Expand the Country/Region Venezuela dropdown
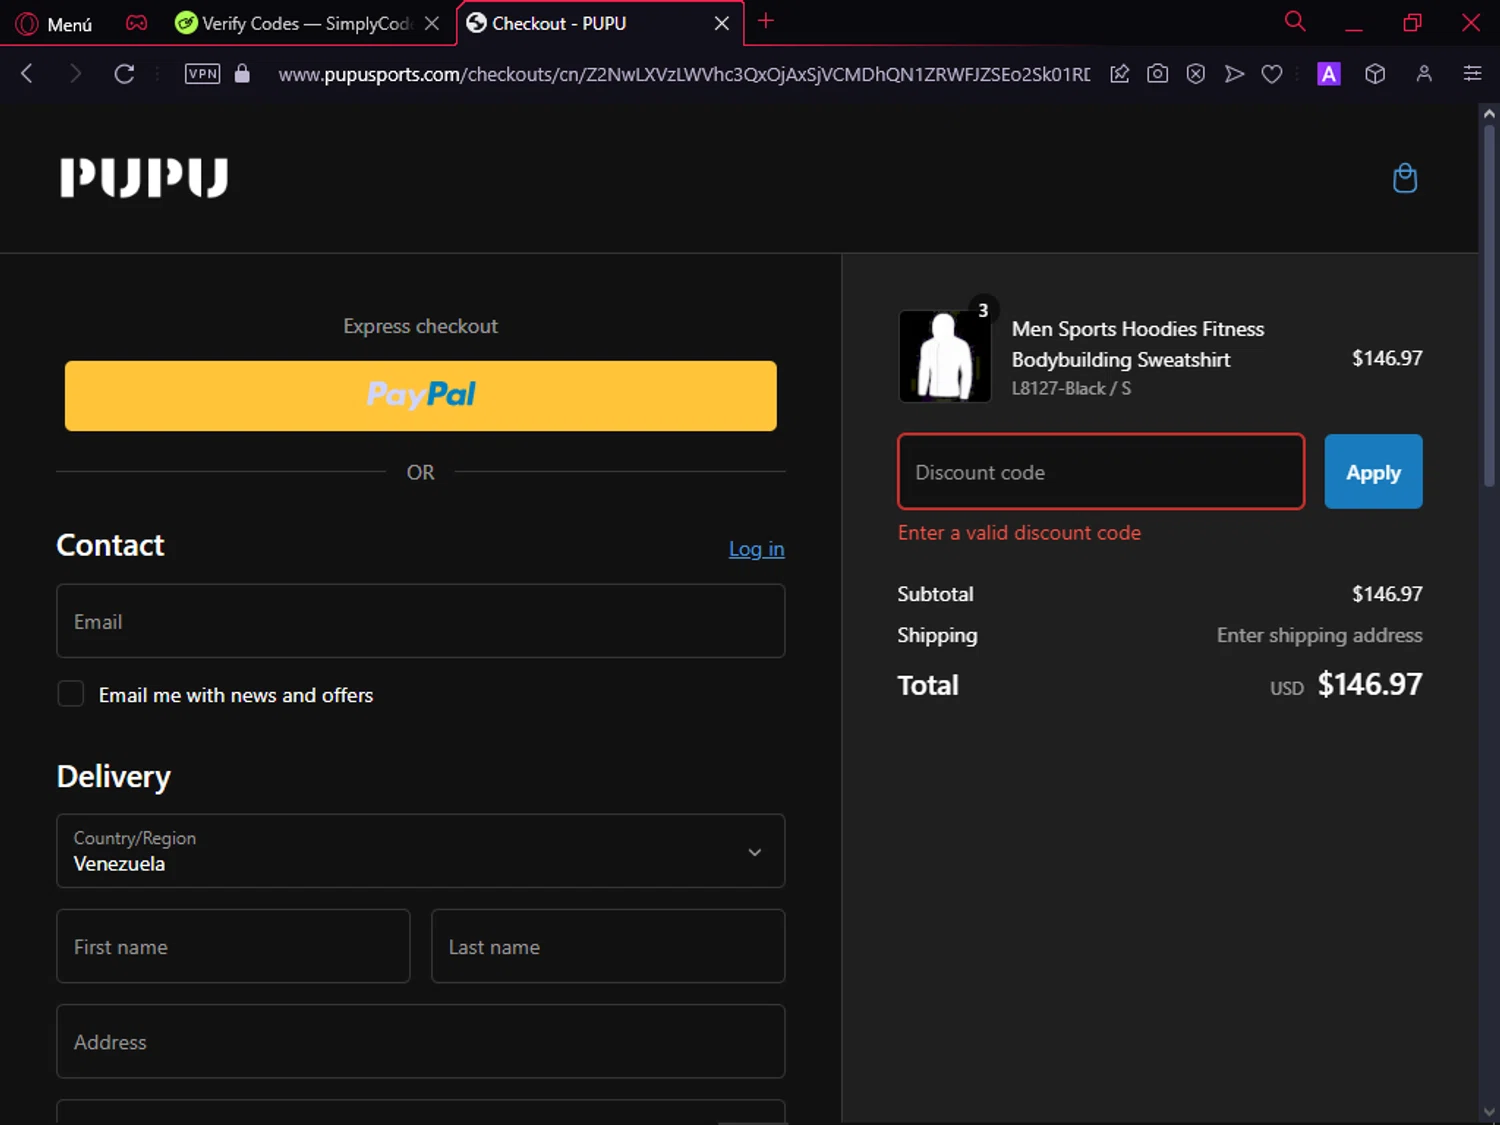This screenshot has width=1500, height=1125. pyautogui.click(x=421, y=851)
